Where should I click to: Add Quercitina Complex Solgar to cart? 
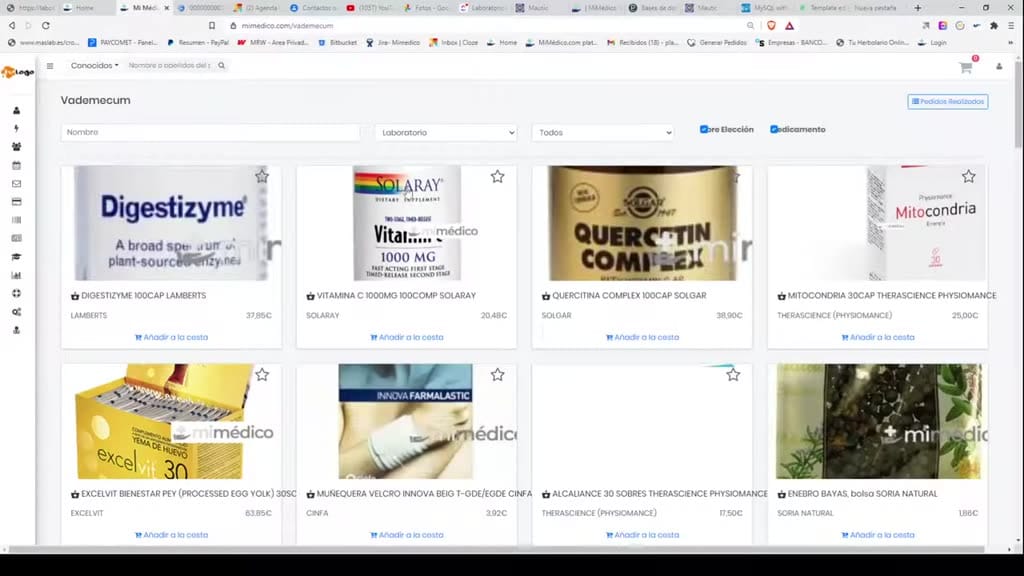click(x=643, y=338)
